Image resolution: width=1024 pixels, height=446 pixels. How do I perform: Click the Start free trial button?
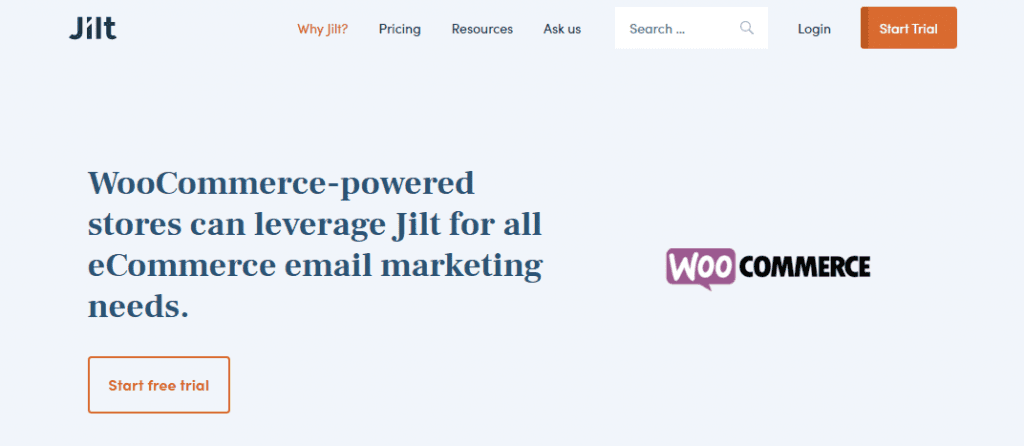159,385
